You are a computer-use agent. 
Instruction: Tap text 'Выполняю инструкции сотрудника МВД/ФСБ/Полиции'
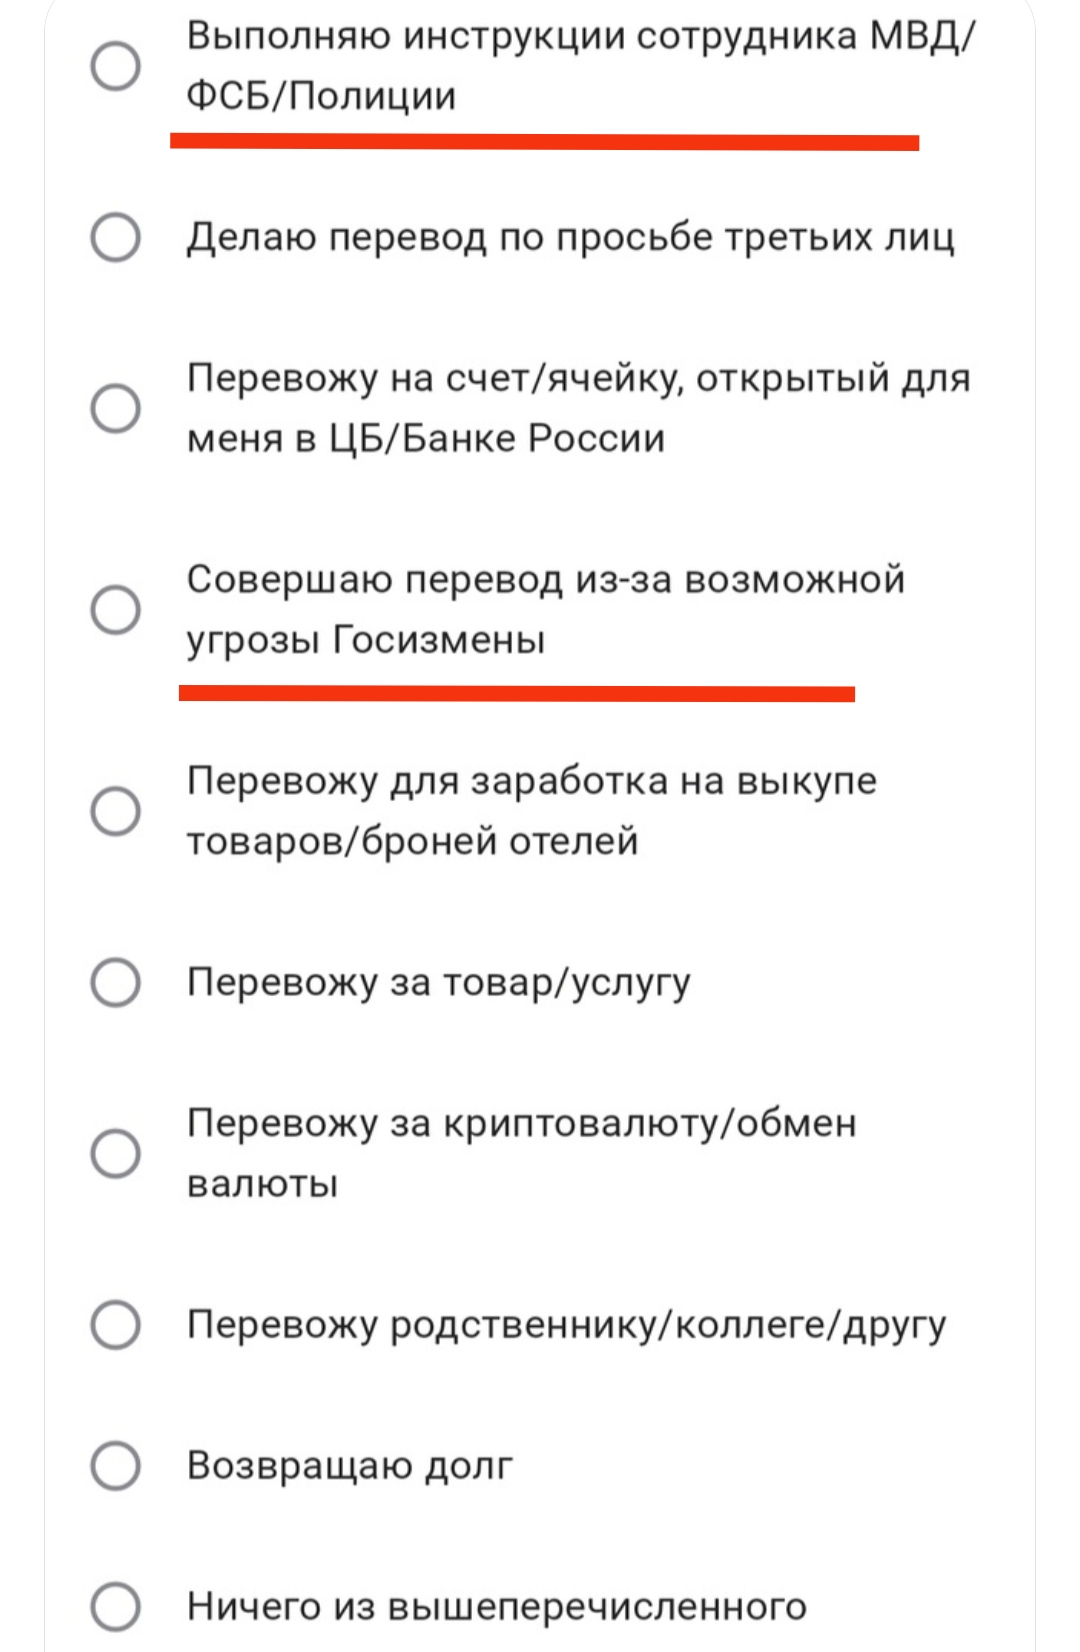coord(580,66)
